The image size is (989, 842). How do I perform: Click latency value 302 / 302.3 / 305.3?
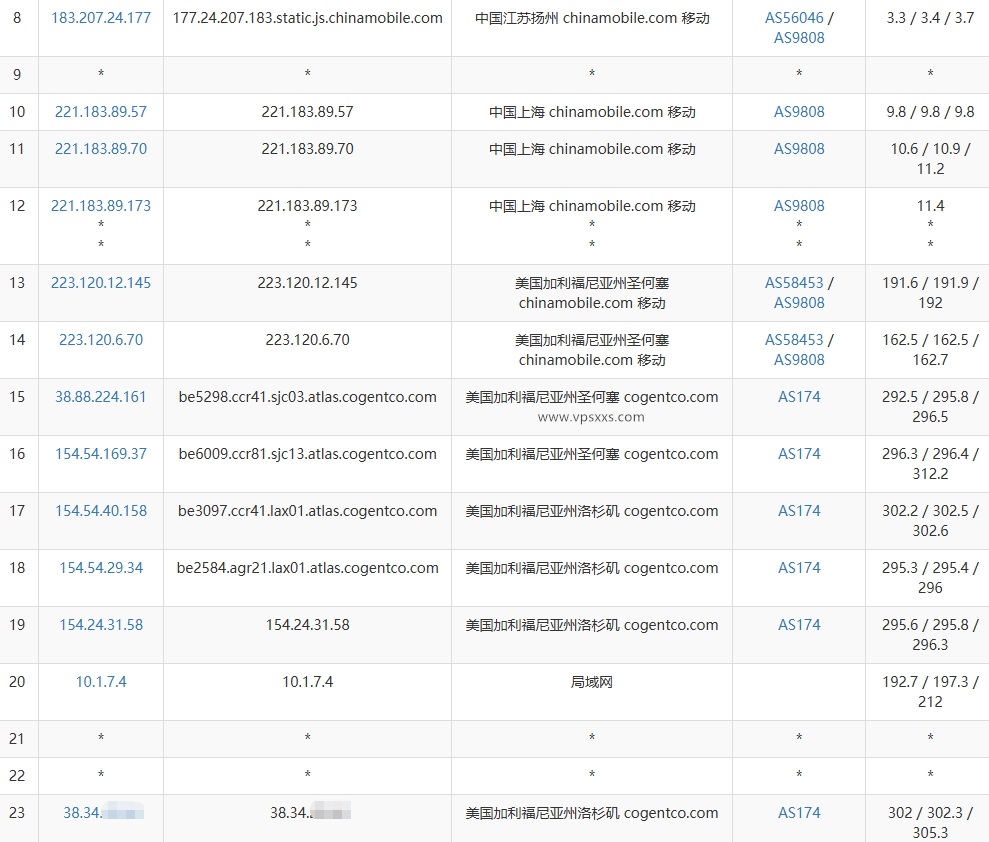pyautogui.click(x=930, y=823)
